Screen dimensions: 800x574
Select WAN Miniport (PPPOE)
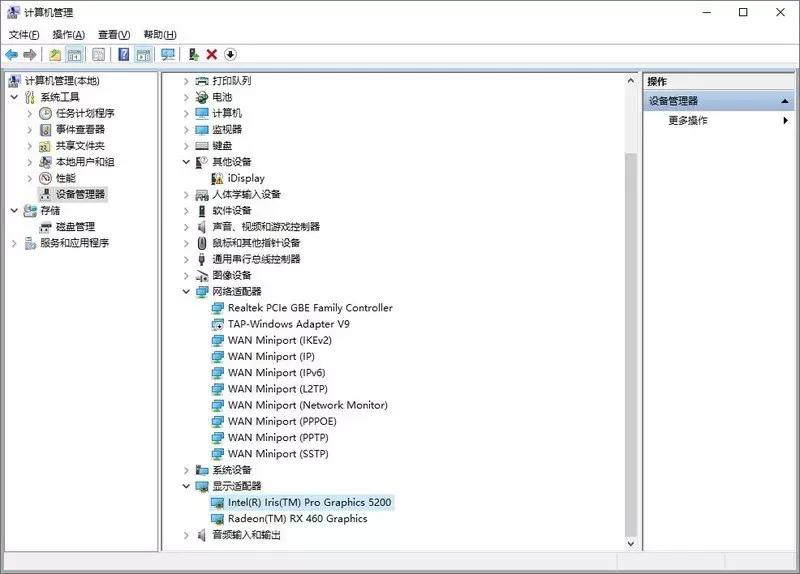click(x=282, y=421)
